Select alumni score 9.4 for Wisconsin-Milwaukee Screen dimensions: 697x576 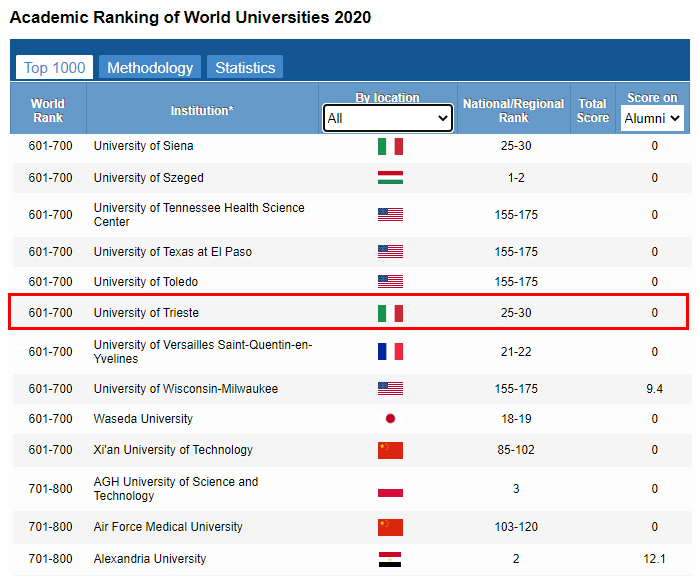pyautogui.click(x=654, y=389)
